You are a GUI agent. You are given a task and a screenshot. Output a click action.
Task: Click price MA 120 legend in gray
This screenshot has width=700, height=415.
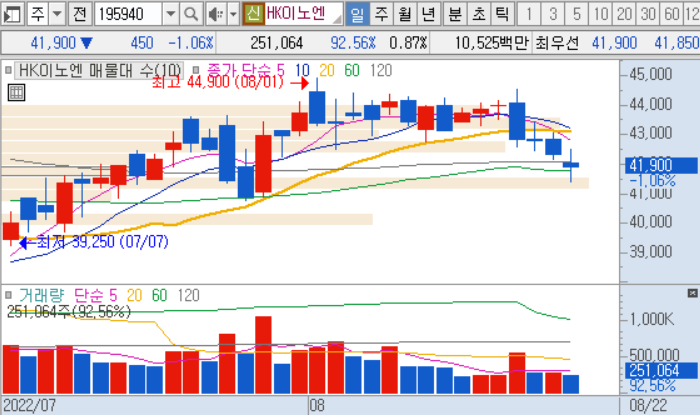click(381, 70)
